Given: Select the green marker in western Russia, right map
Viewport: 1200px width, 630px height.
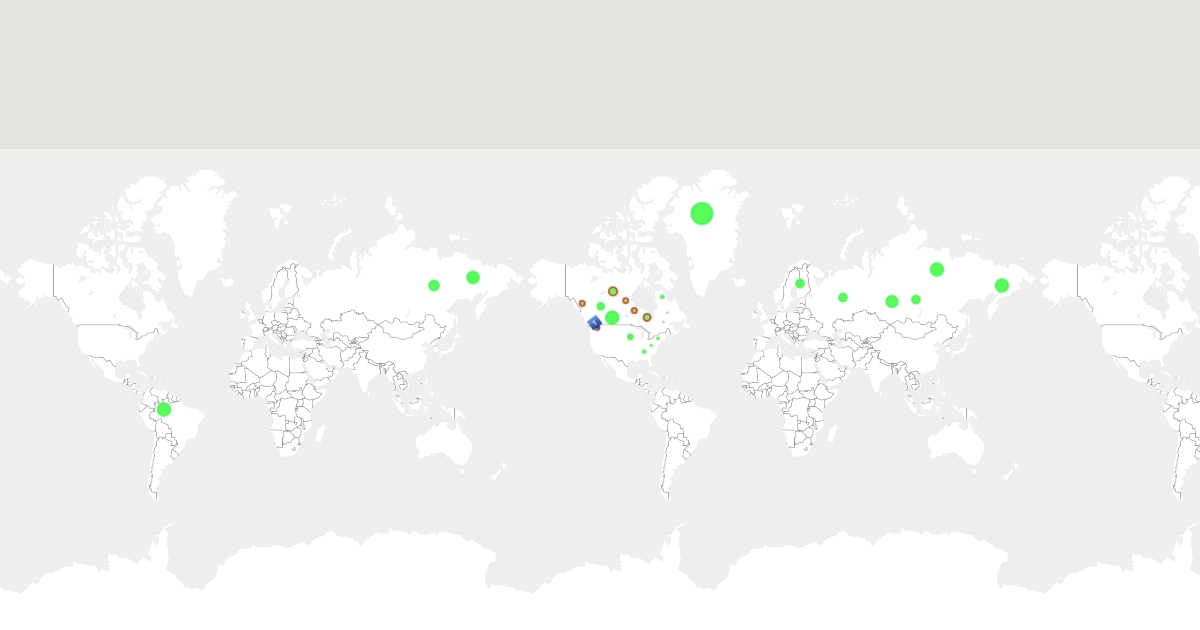Looking at the screenshot, I should tap(843, 297).
